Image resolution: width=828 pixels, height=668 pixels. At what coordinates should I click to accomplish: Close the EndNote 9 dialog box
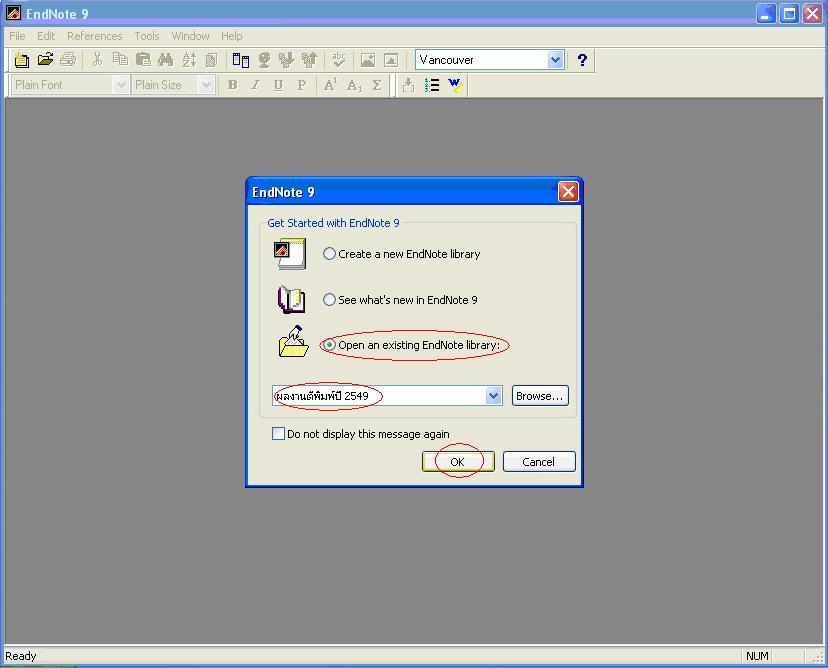568,192
